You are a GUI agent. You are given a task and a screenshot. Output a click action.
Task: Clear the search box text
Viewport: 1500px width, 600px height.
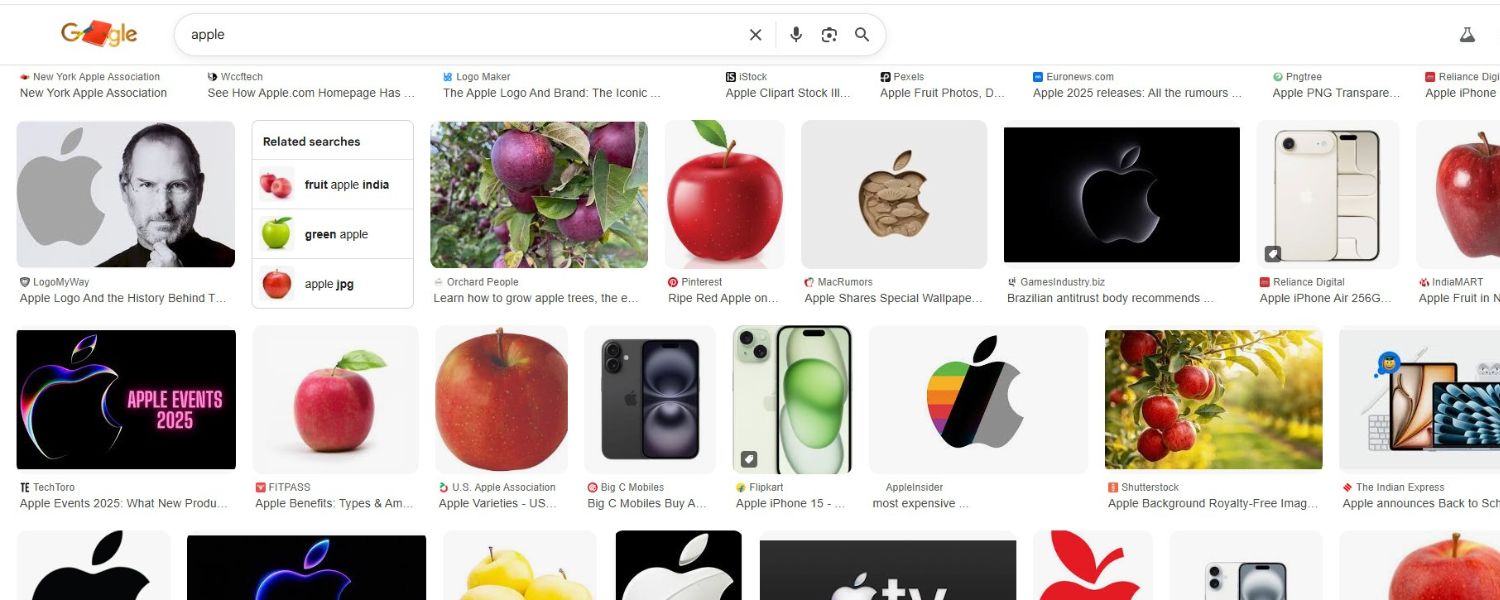(x=755, y=35)
